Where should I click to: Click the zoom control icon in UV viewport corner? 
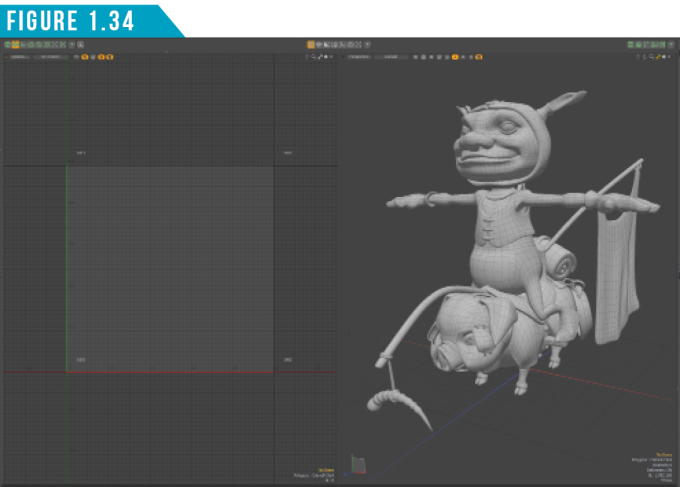pyautogui.click(x=314, y=57)
